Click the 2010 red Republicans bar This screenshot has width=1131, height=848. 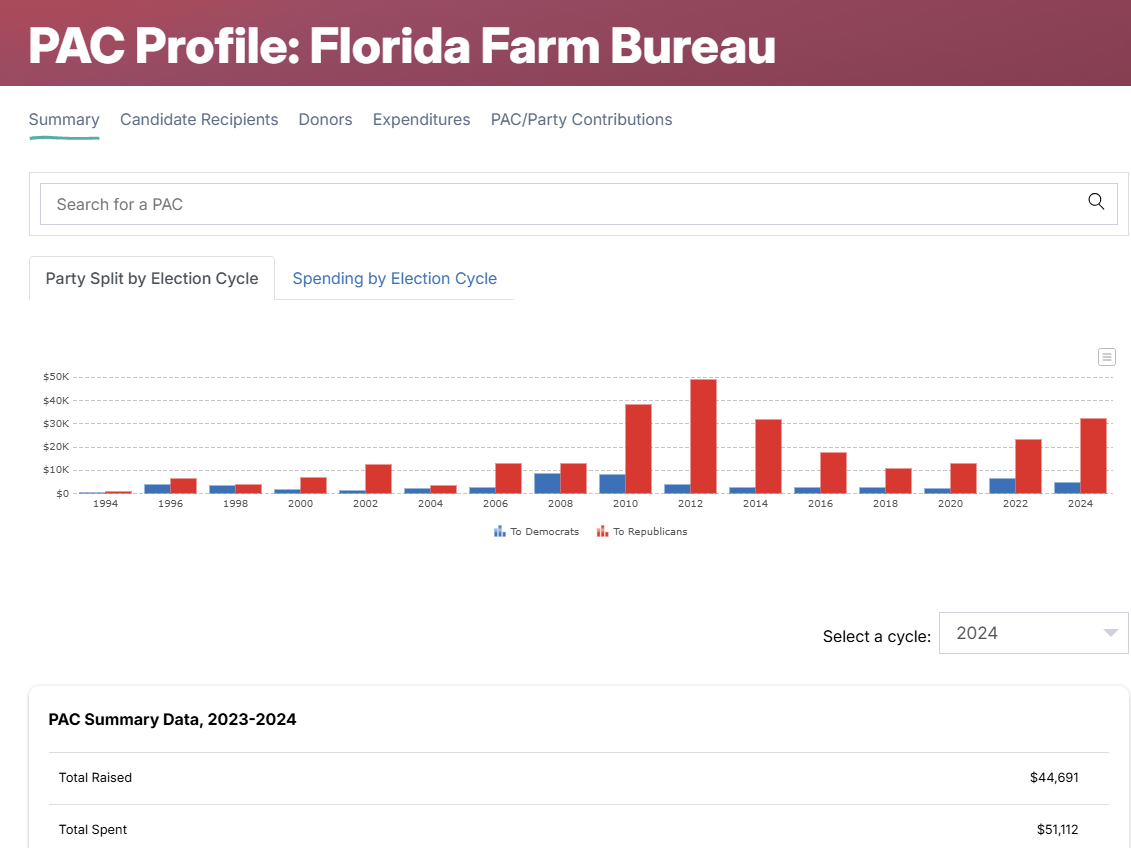(638, 448)
